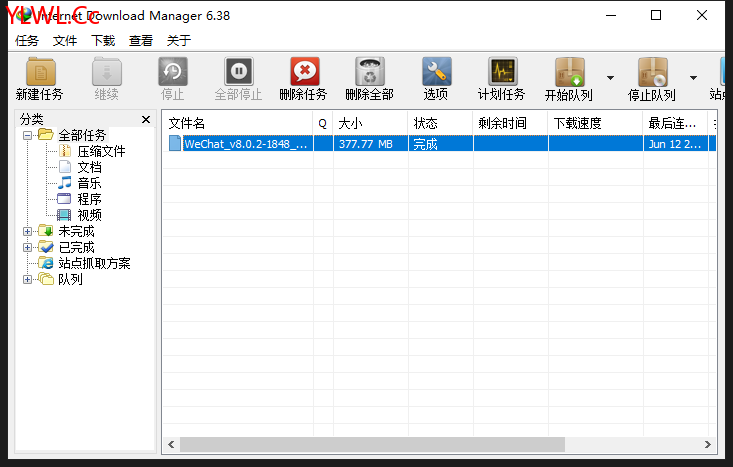The width and height of the screenshot is (733, 467).
Task: Sort by 状态 column header
Action: (x=440, y=123)
